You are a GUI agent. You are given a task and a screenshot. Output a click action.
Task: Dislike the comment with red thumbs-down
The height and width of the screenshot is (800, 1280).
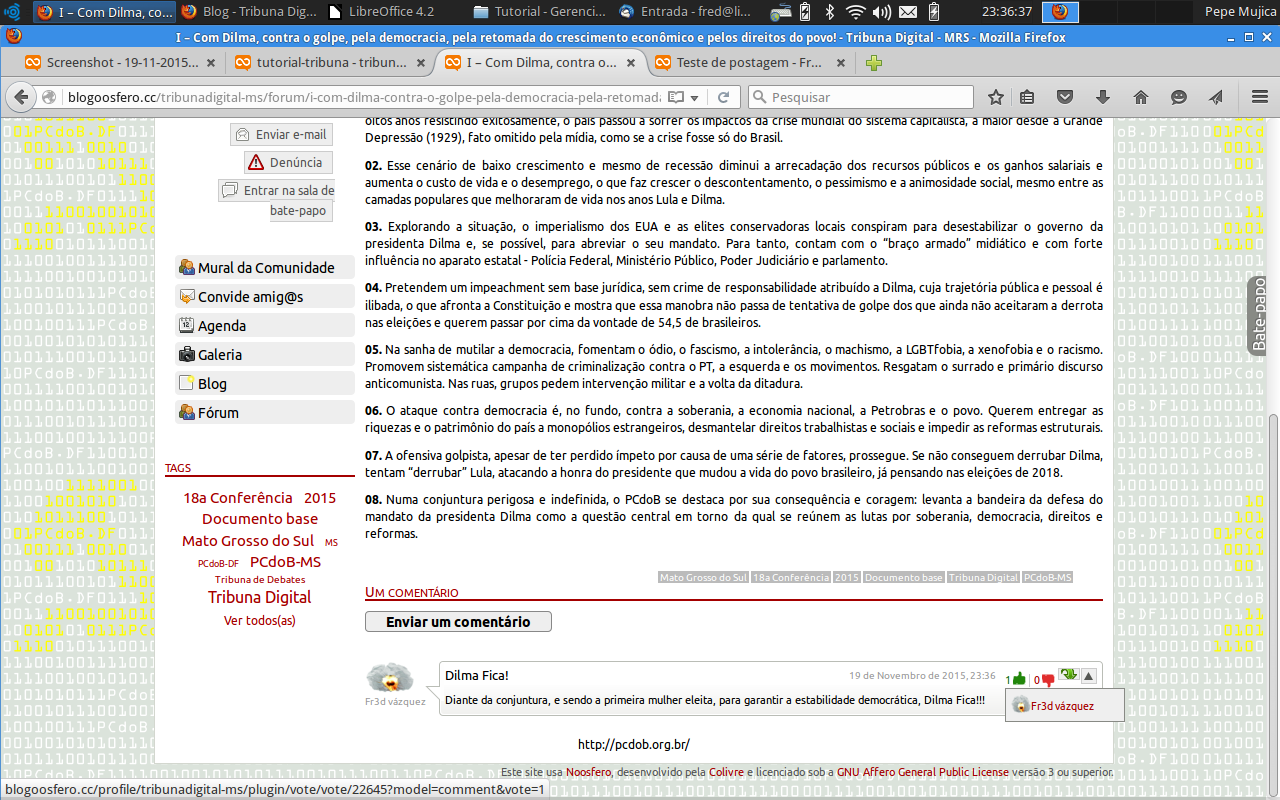click(1048, 679)
